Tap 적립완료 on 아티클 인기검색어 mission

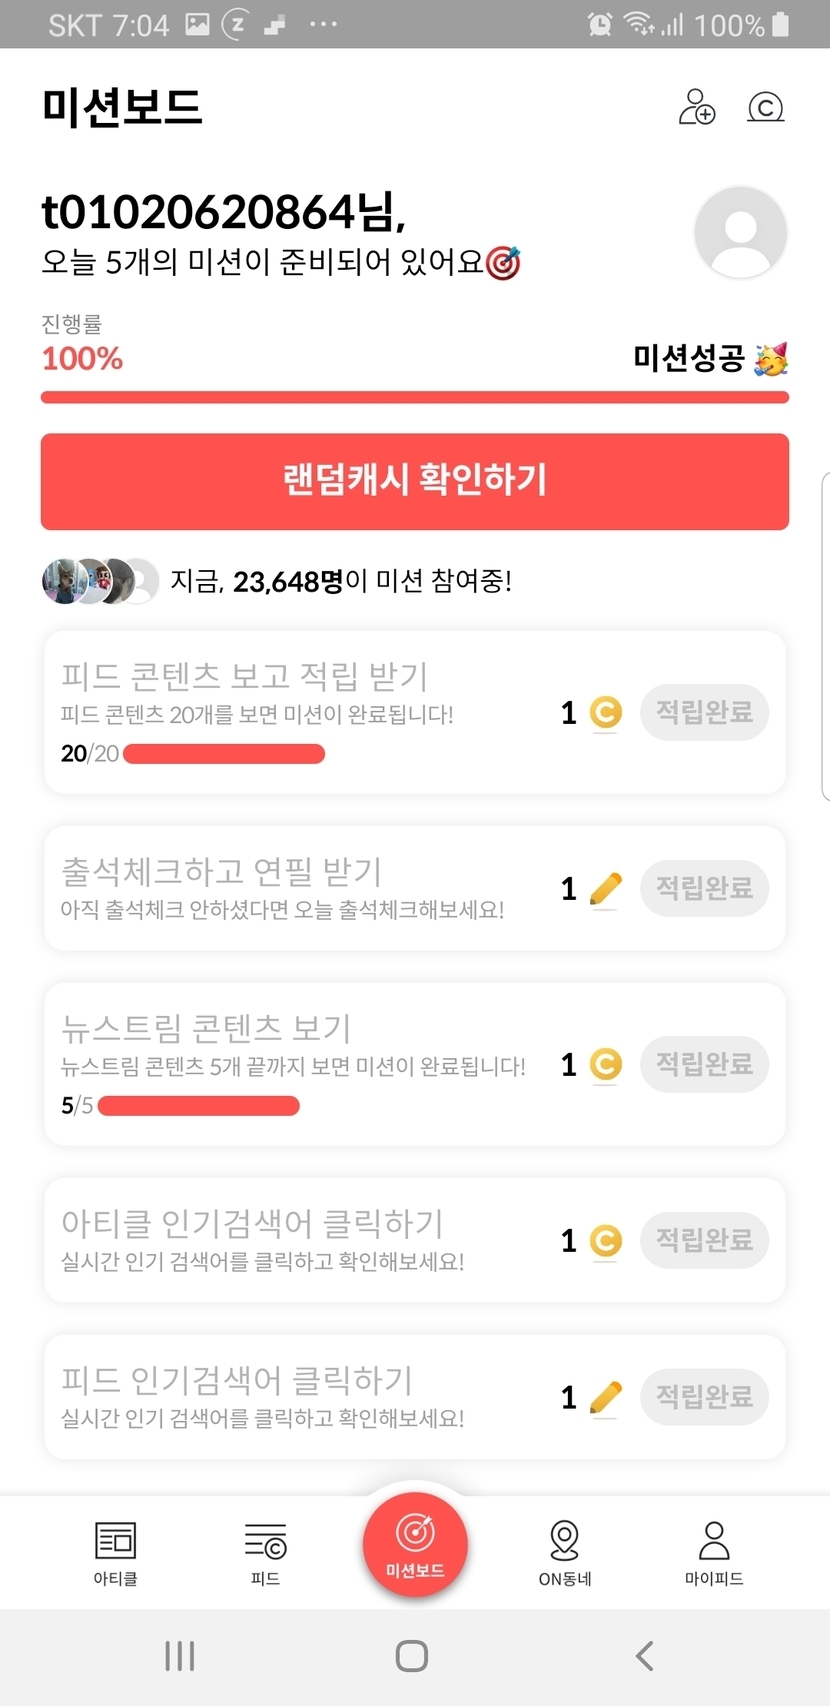point(704,1240)
